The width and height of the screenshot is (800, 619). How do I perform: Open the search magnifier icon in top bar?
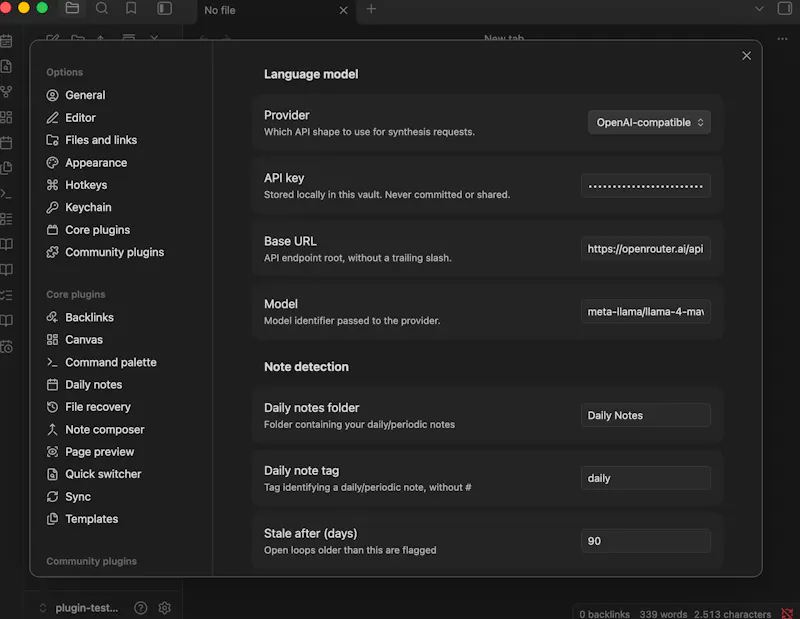[102, 8]
